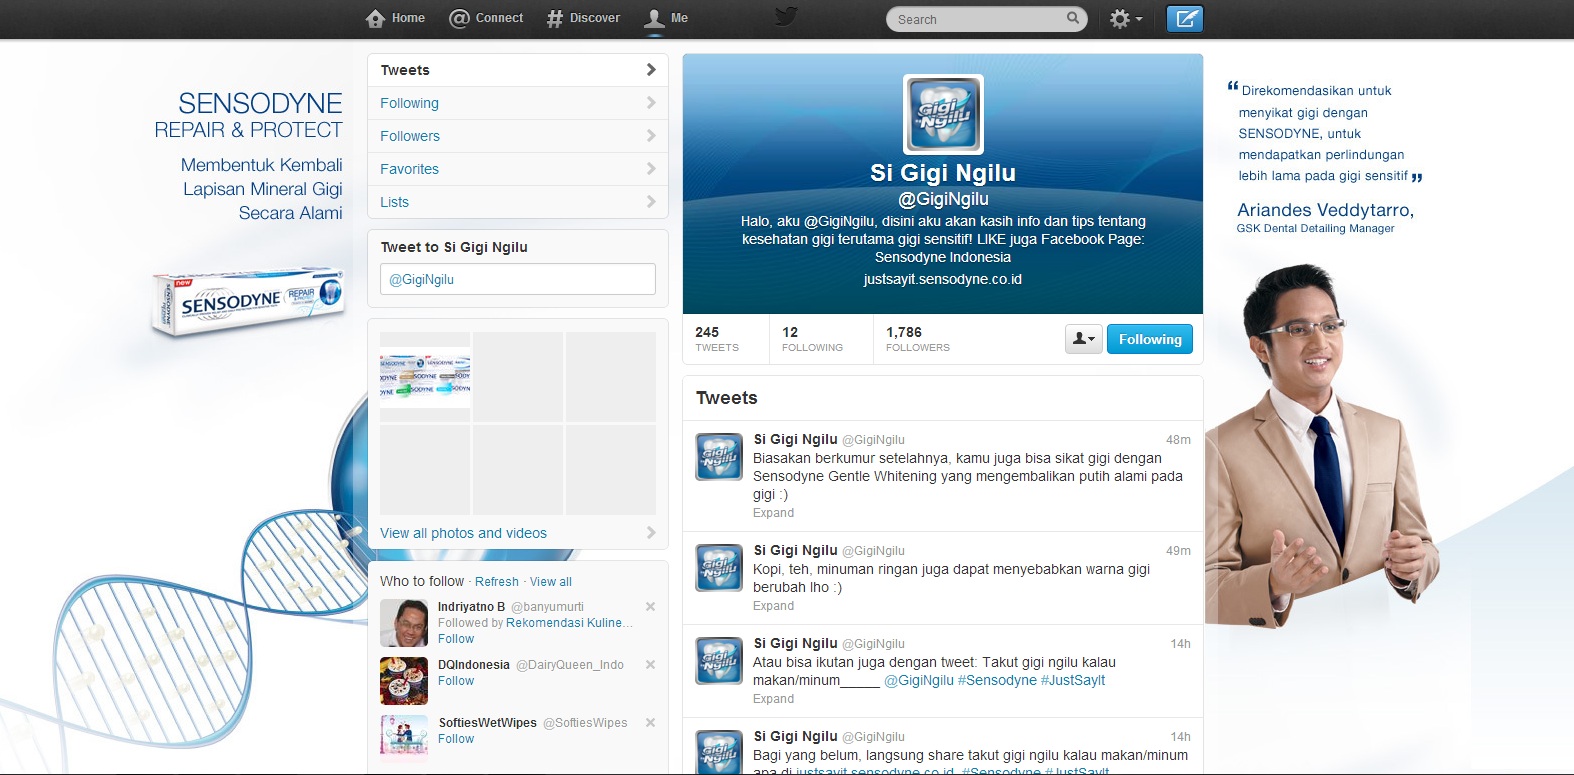This screenshot has height=775, width=1574.
Task: Click the chevron beside Following
Action: pyautogui.click(x=651, y=102)
